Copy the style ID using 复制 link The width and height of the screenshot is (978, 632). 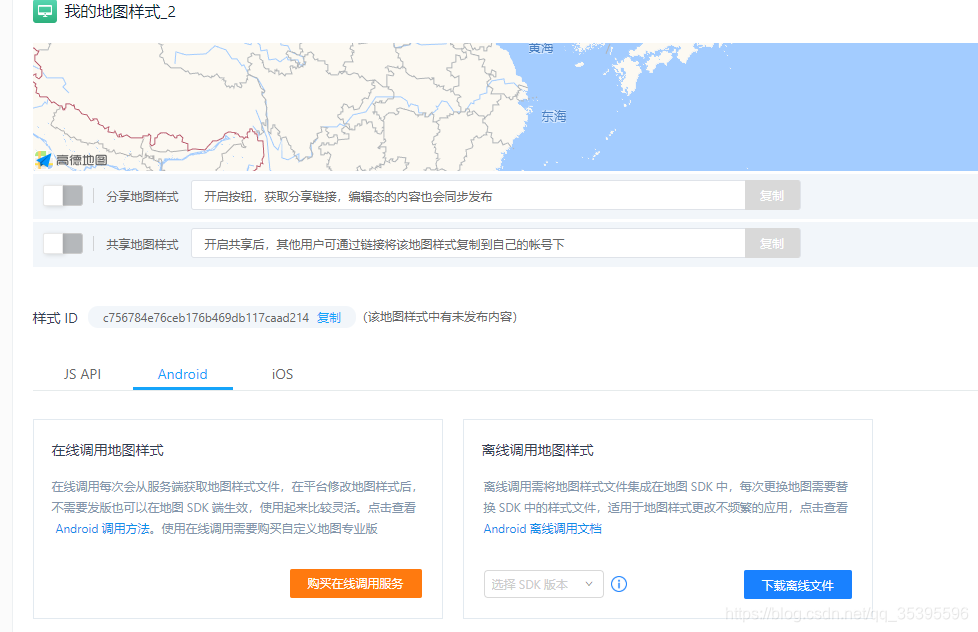pyautogui.click(x=329, y=318)
